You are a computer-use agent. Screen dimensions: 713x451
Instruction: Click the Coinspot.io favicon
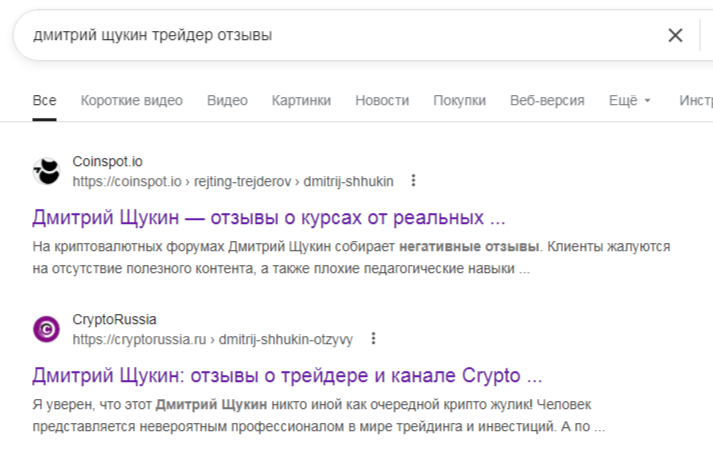point(47,171)
